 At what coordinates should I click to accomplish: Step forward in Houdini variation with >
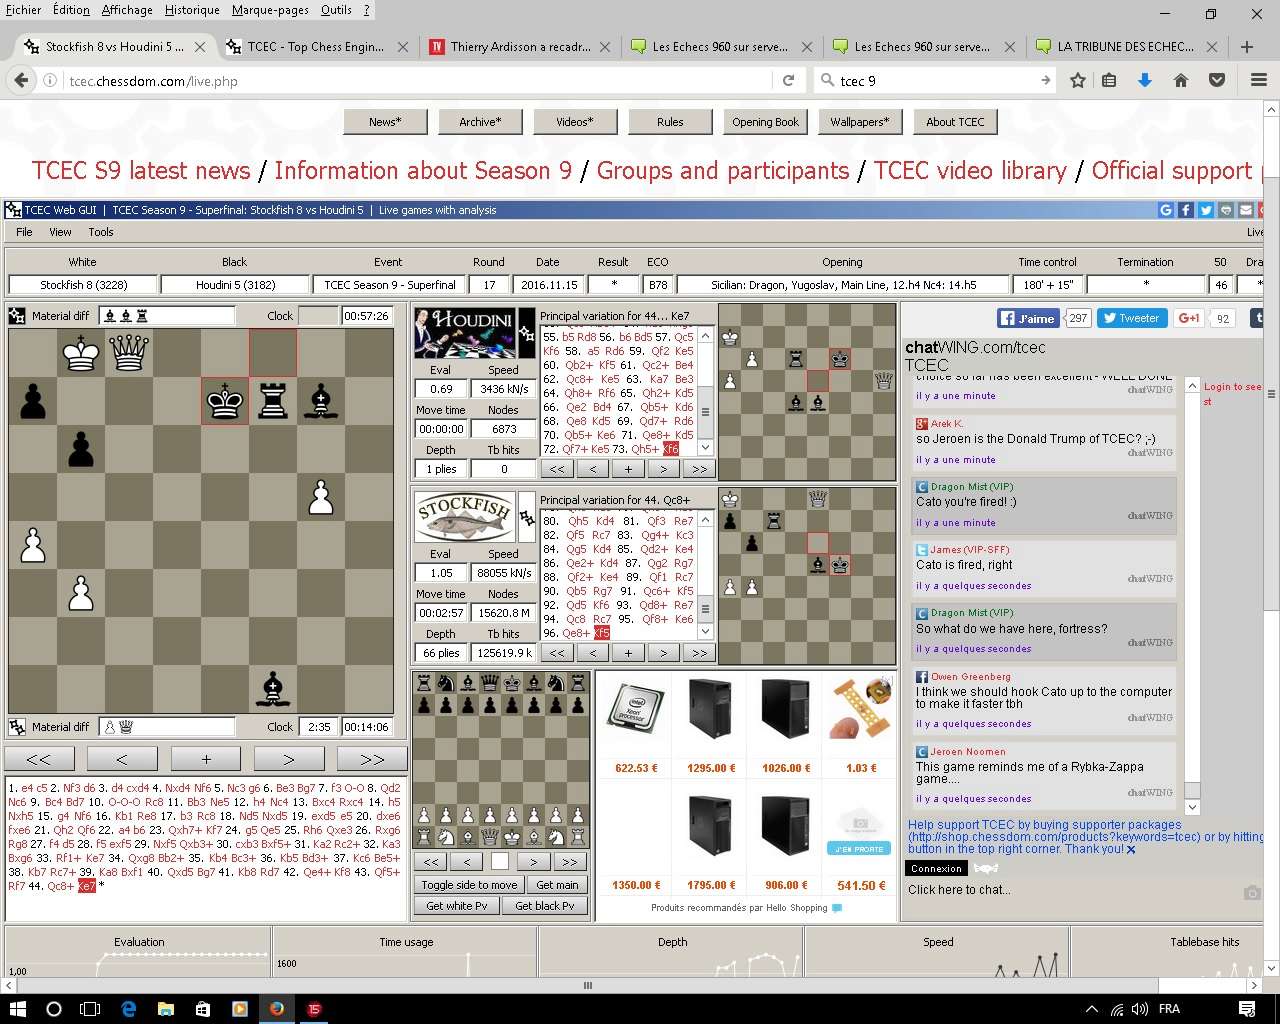[x=663, y=469]
